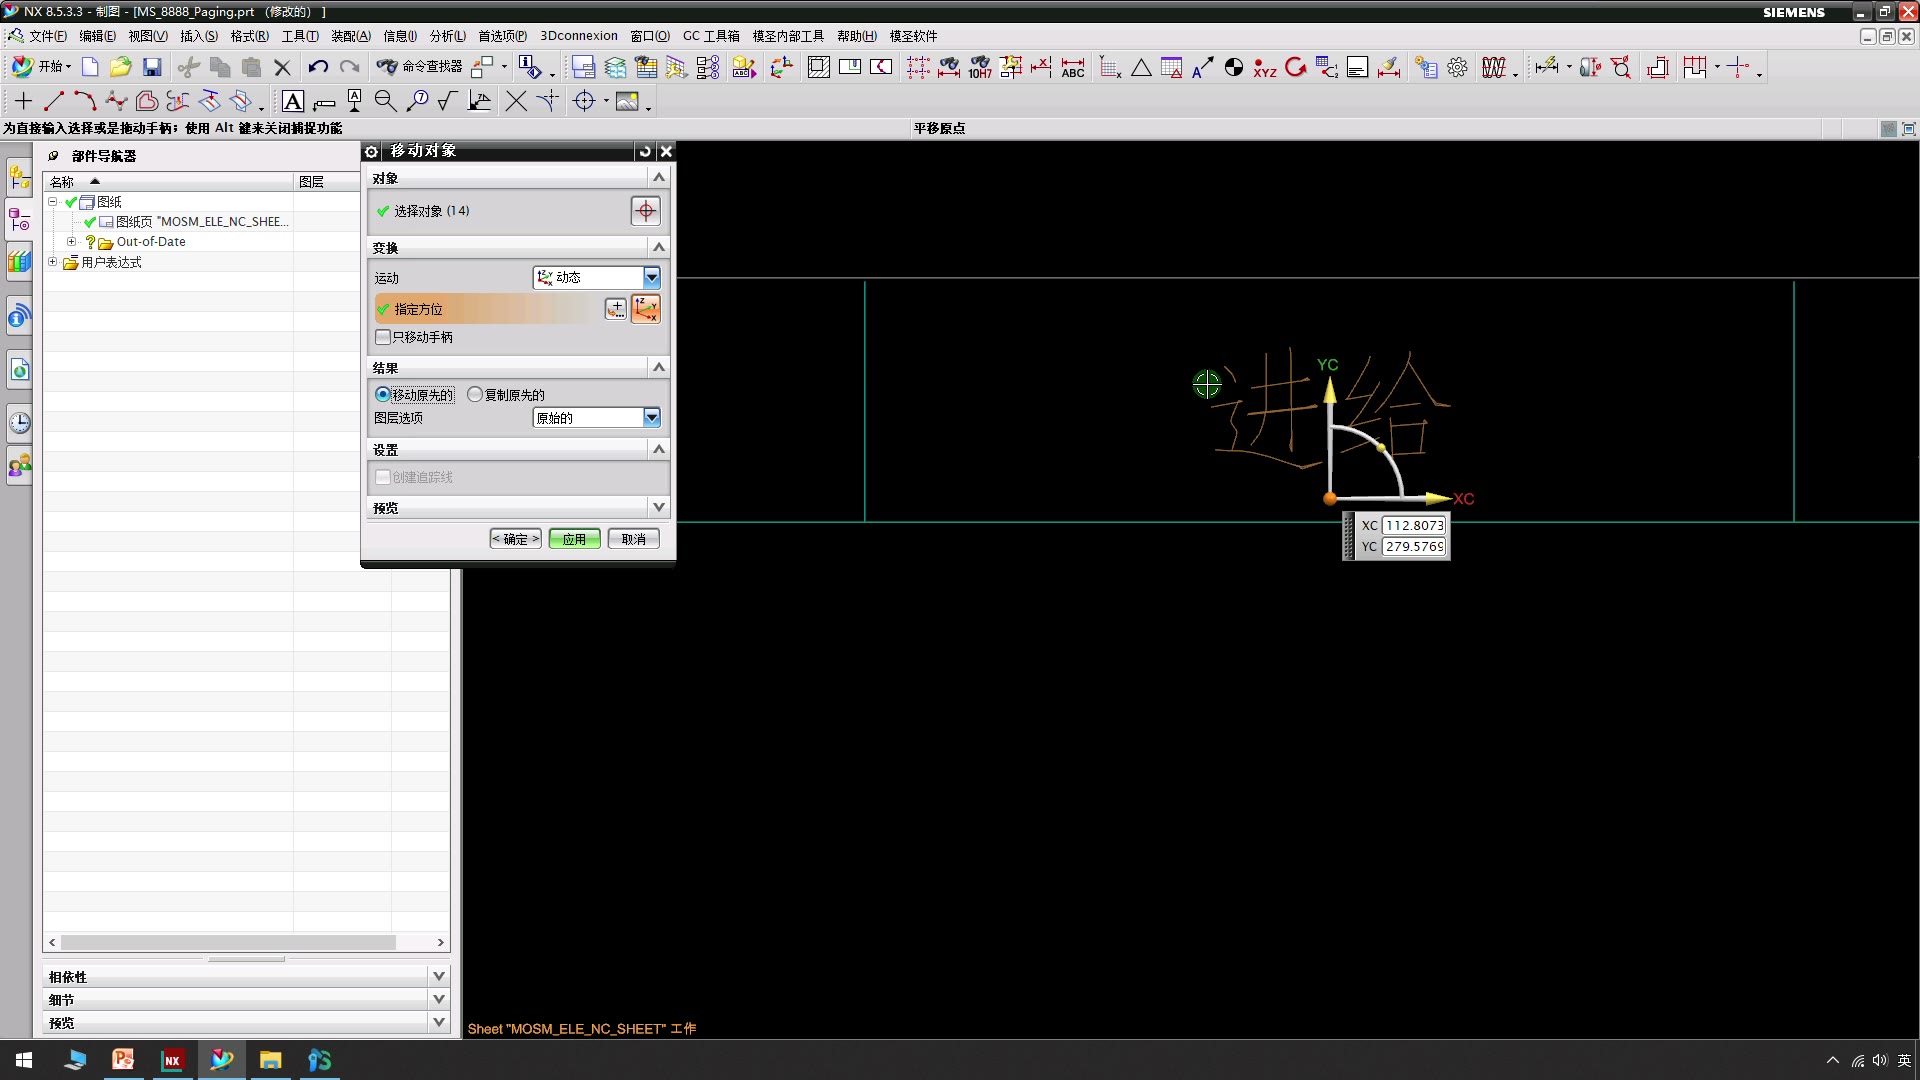Click the Undo arrow icon
Screen dimensions: 1920x1080
(x=318, y=67)
